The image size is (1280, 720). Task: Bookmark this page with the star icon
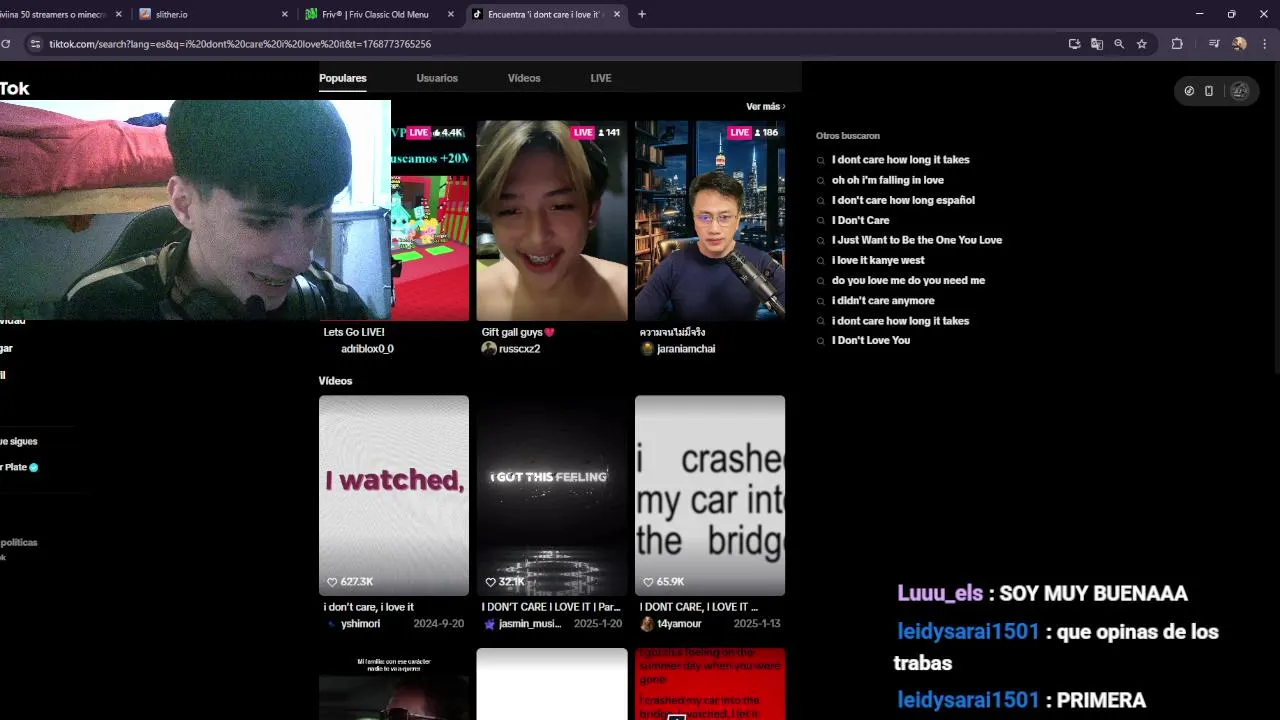1142,44
